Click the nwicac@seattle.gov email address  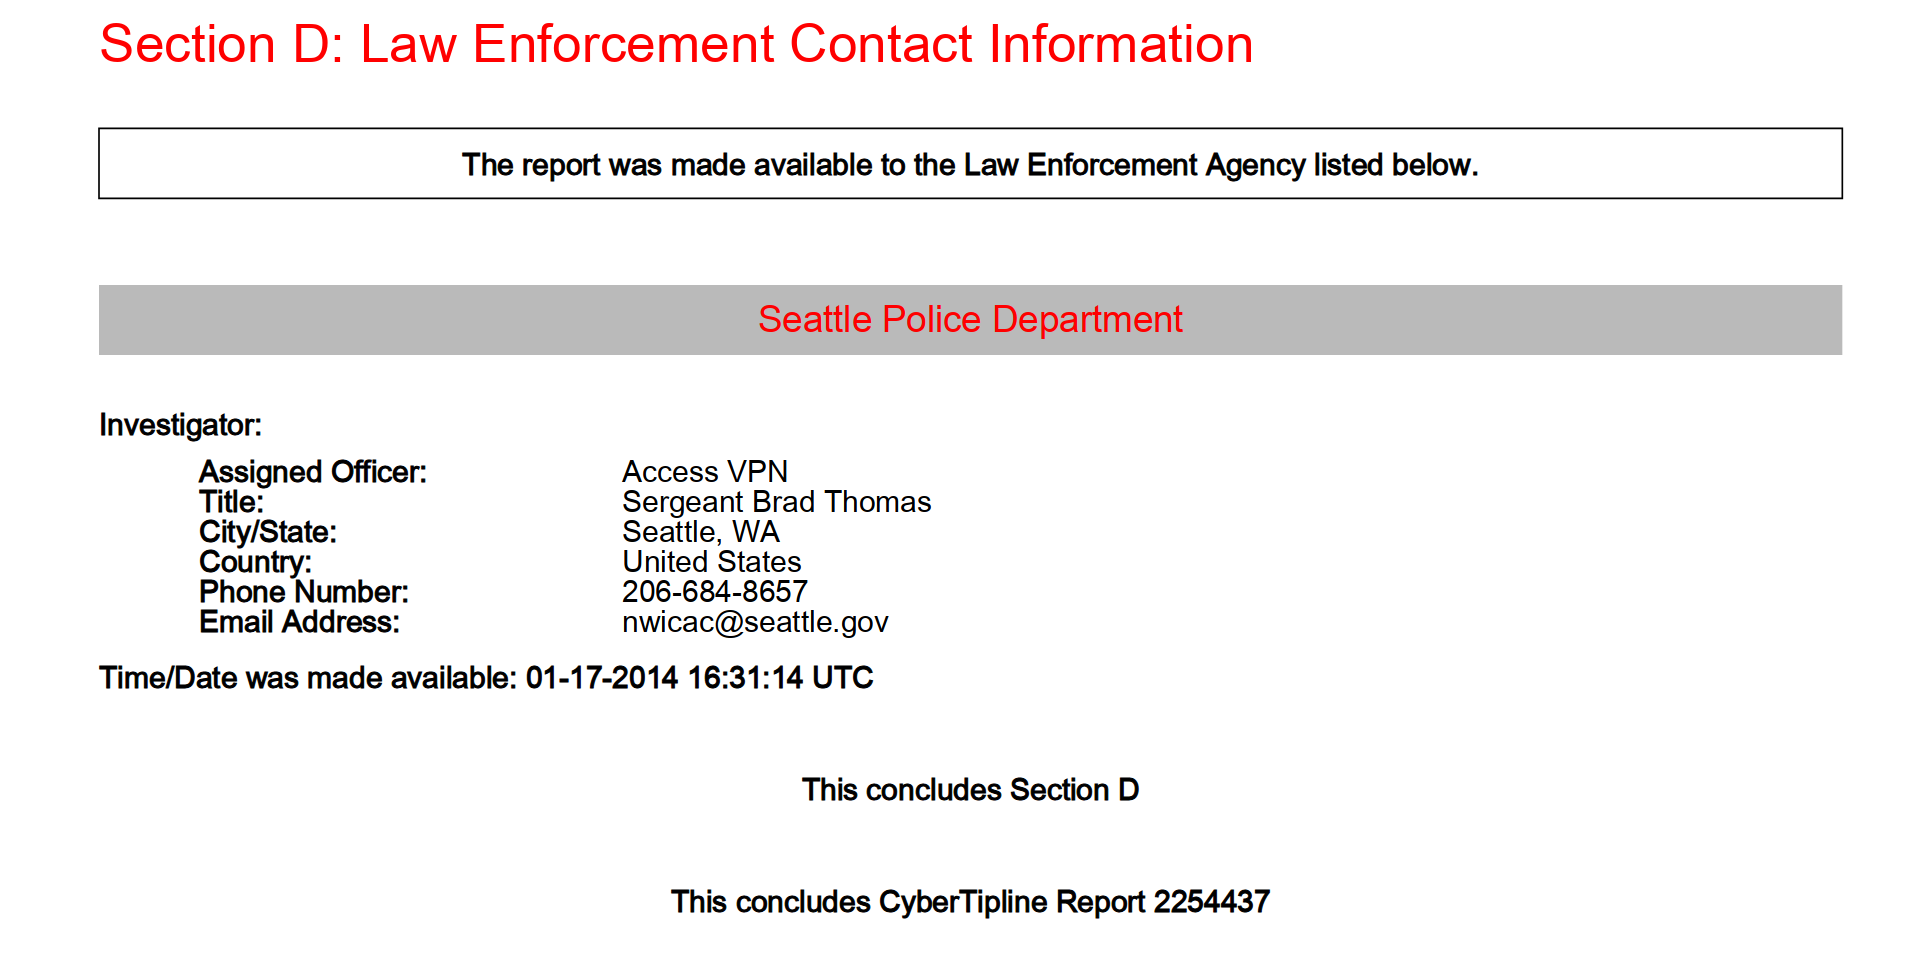click(x=754, y=622)
